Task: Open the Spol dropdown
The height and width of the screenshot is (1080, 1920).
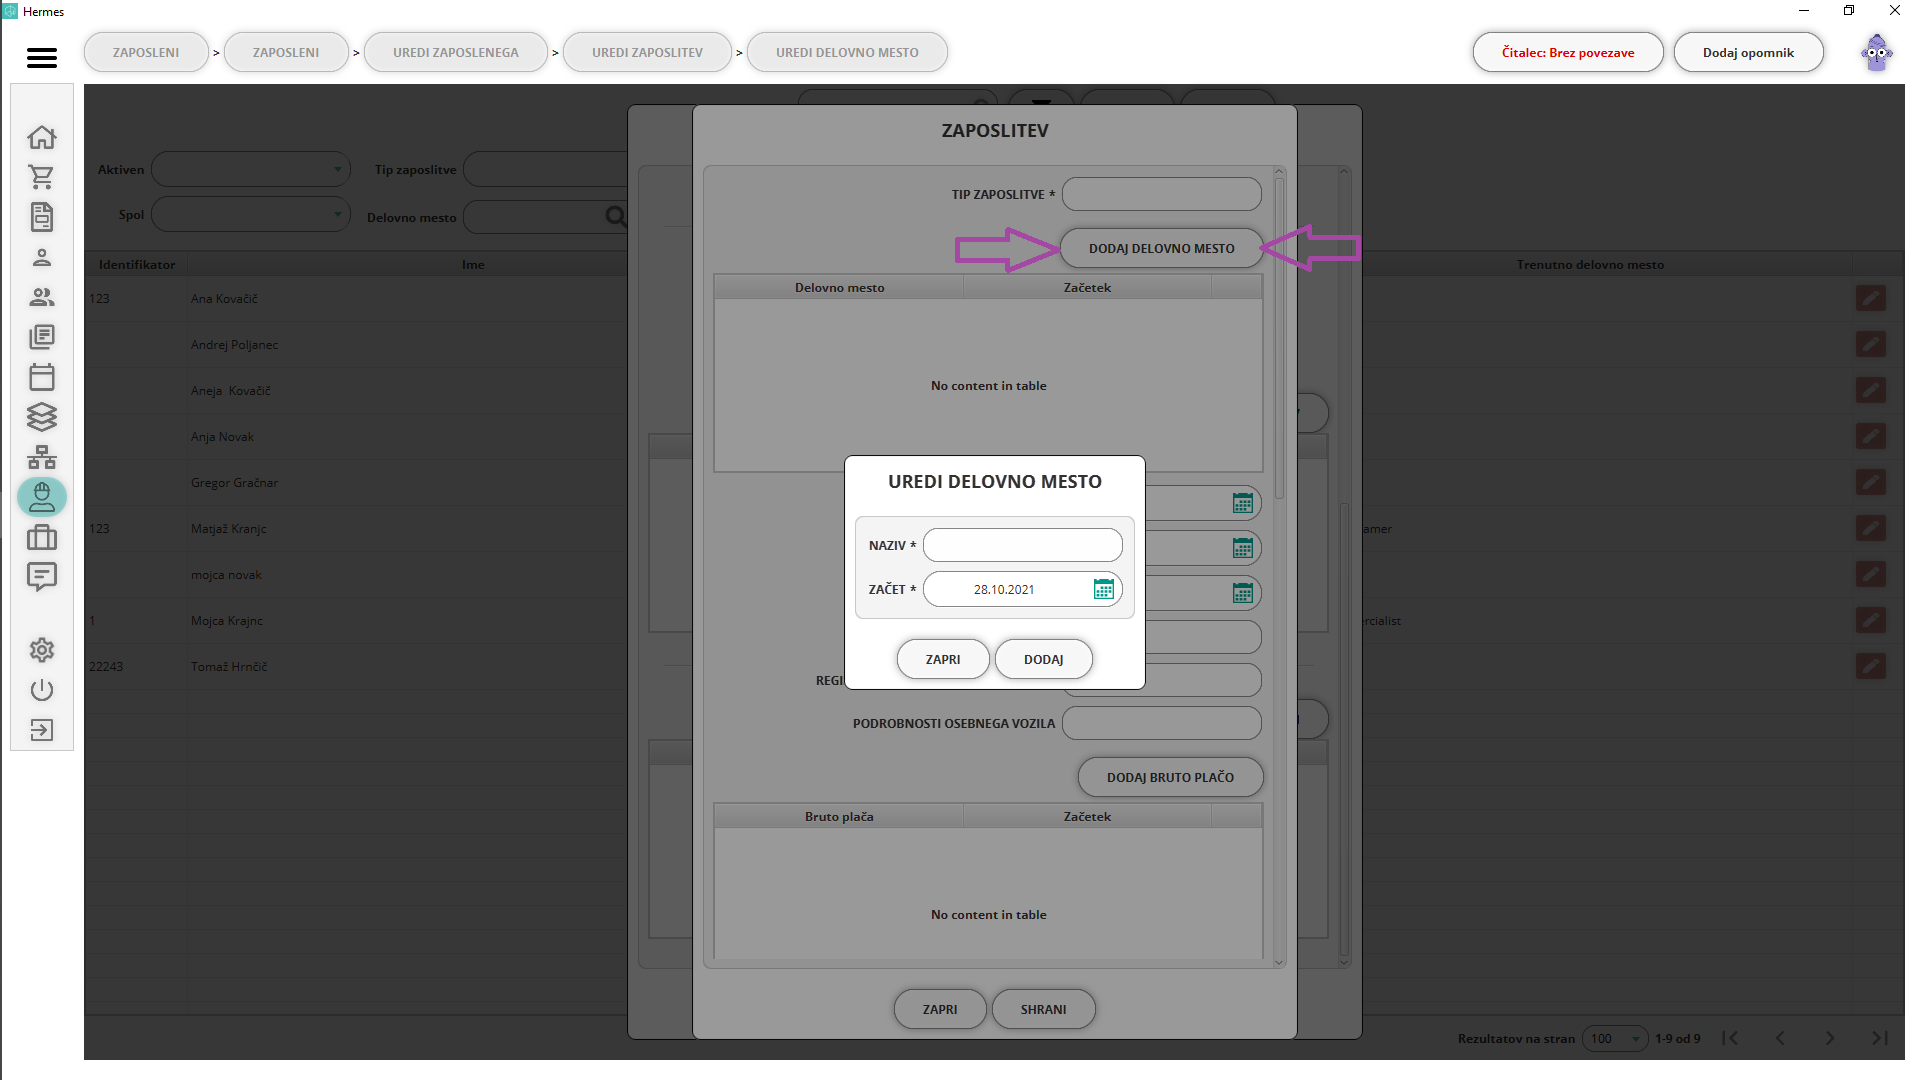Action: (250, 214)
